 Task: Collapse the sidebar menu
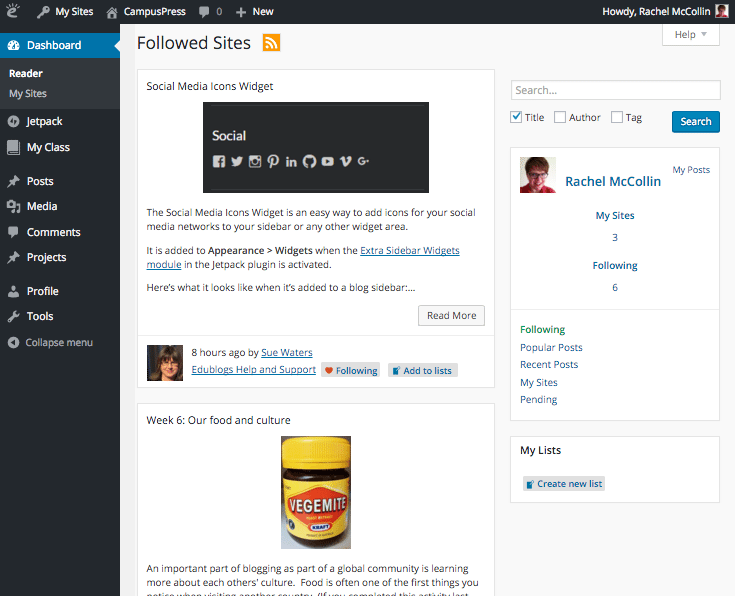[x=50, y=343]
